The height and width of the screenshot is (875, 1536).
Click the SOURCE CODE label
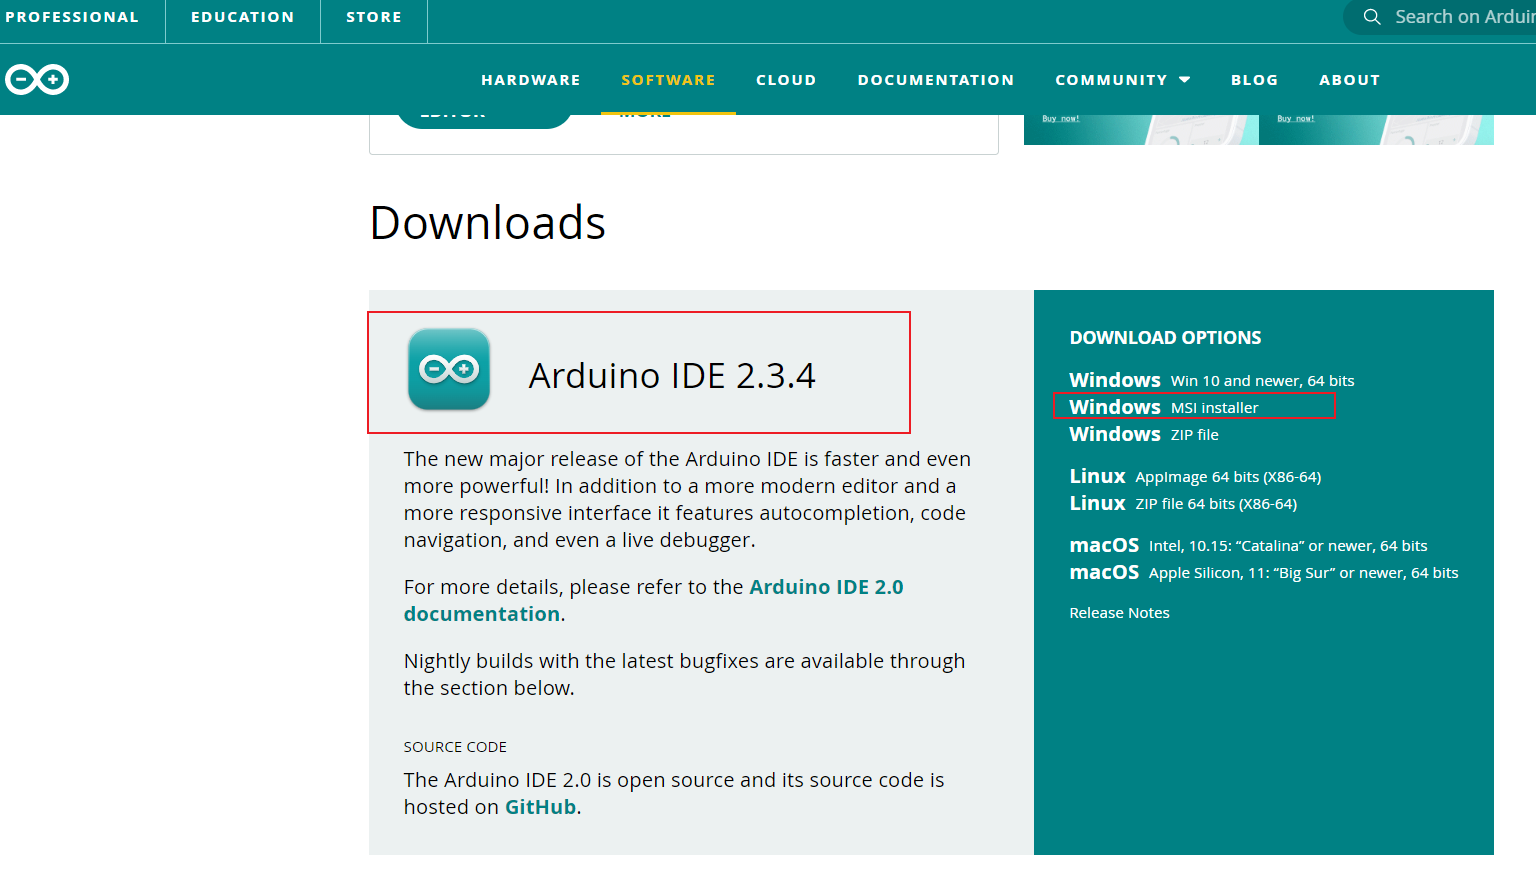coord(455,747)
